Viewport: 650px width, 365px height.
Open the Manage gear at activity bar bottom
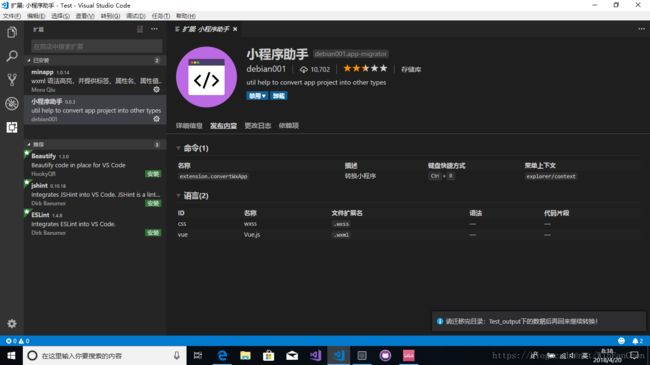click(x=12, y=324)
